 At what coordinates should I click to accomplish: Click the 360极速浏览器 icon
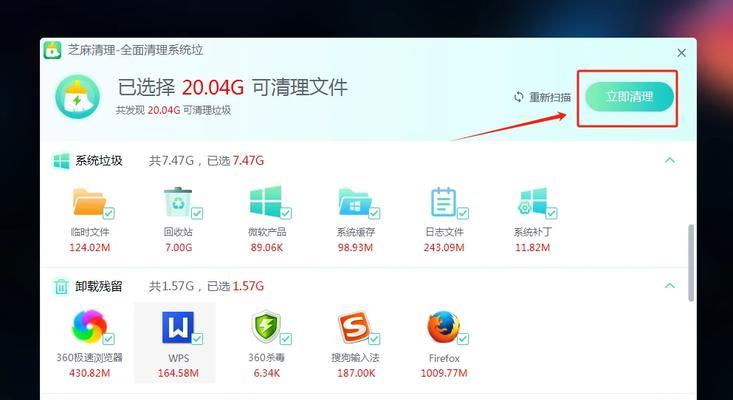coord(89,327)
